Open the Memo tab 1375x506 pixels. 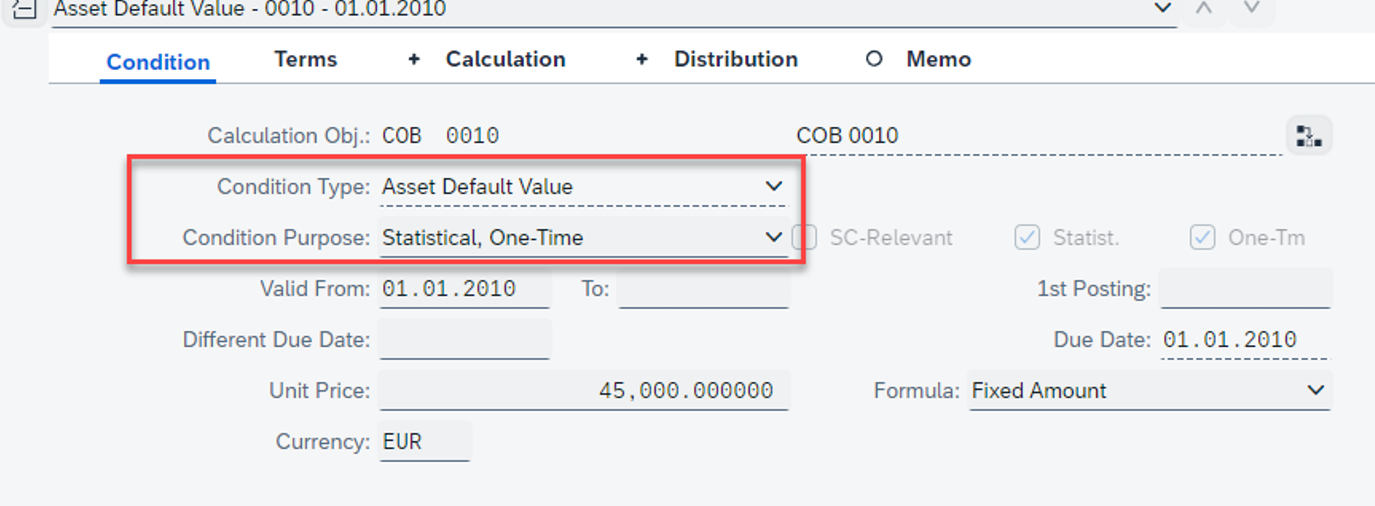[x=939, y=60]
